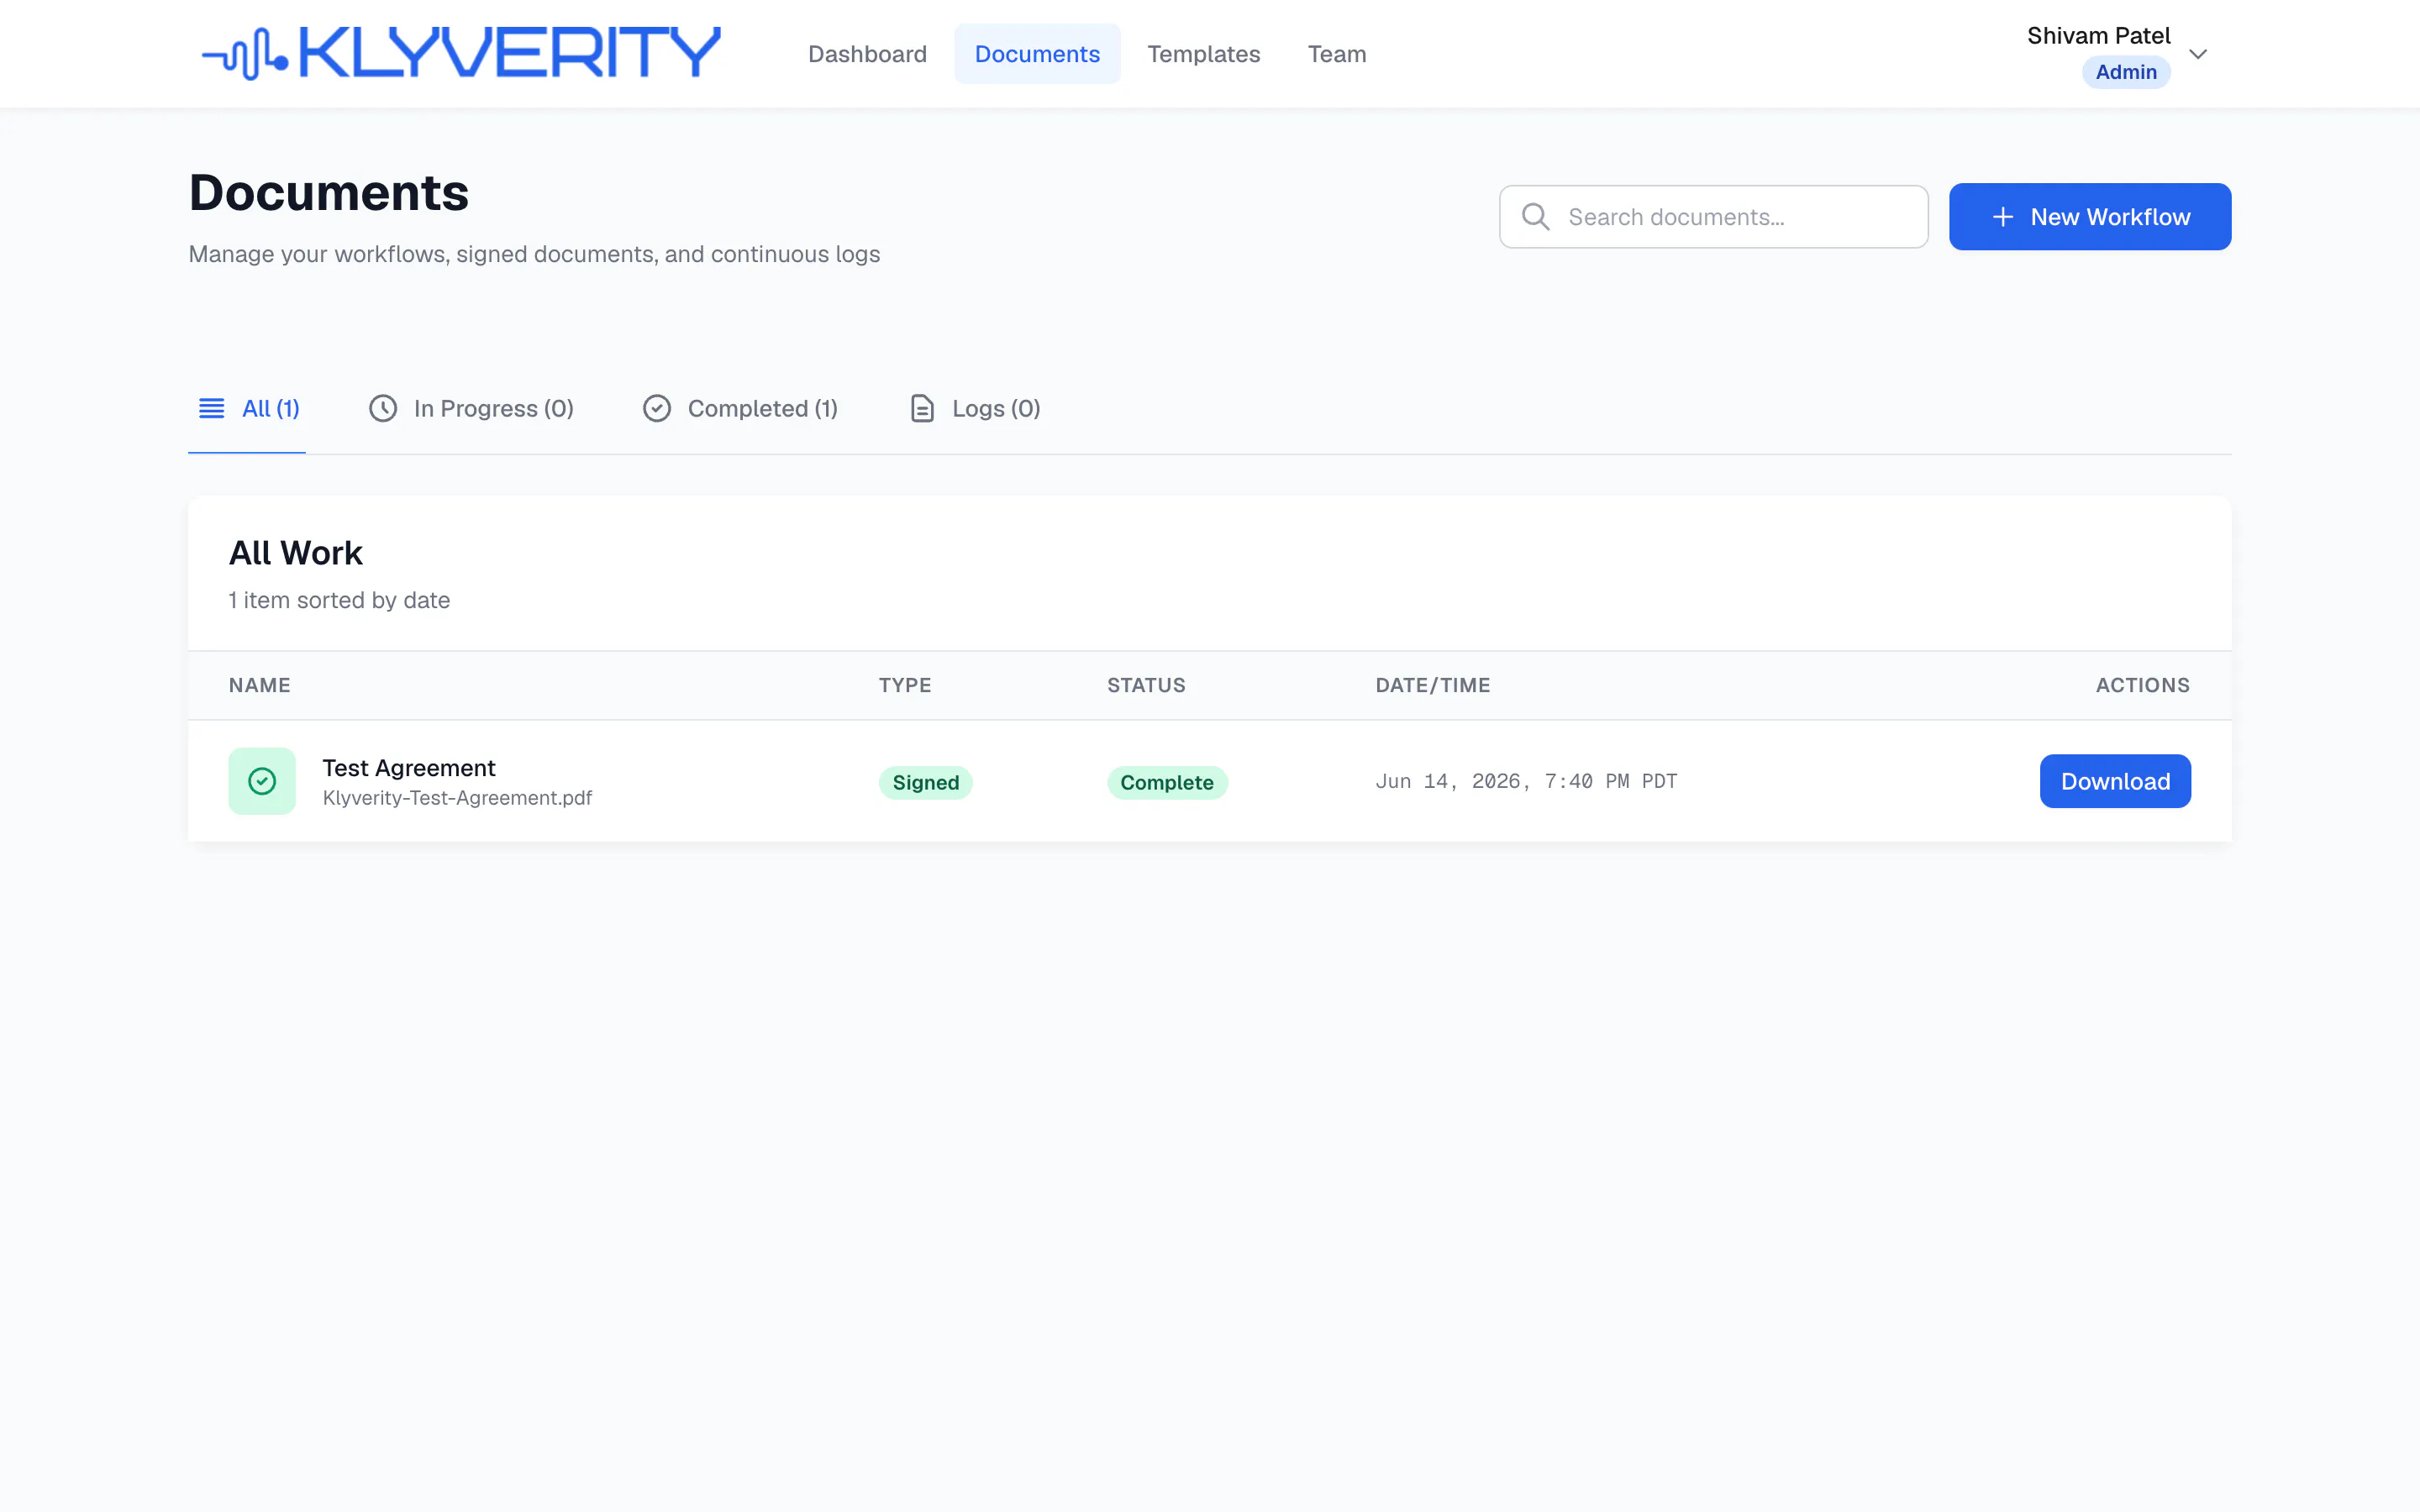Click the Complete status badge

coord(1167,782)
